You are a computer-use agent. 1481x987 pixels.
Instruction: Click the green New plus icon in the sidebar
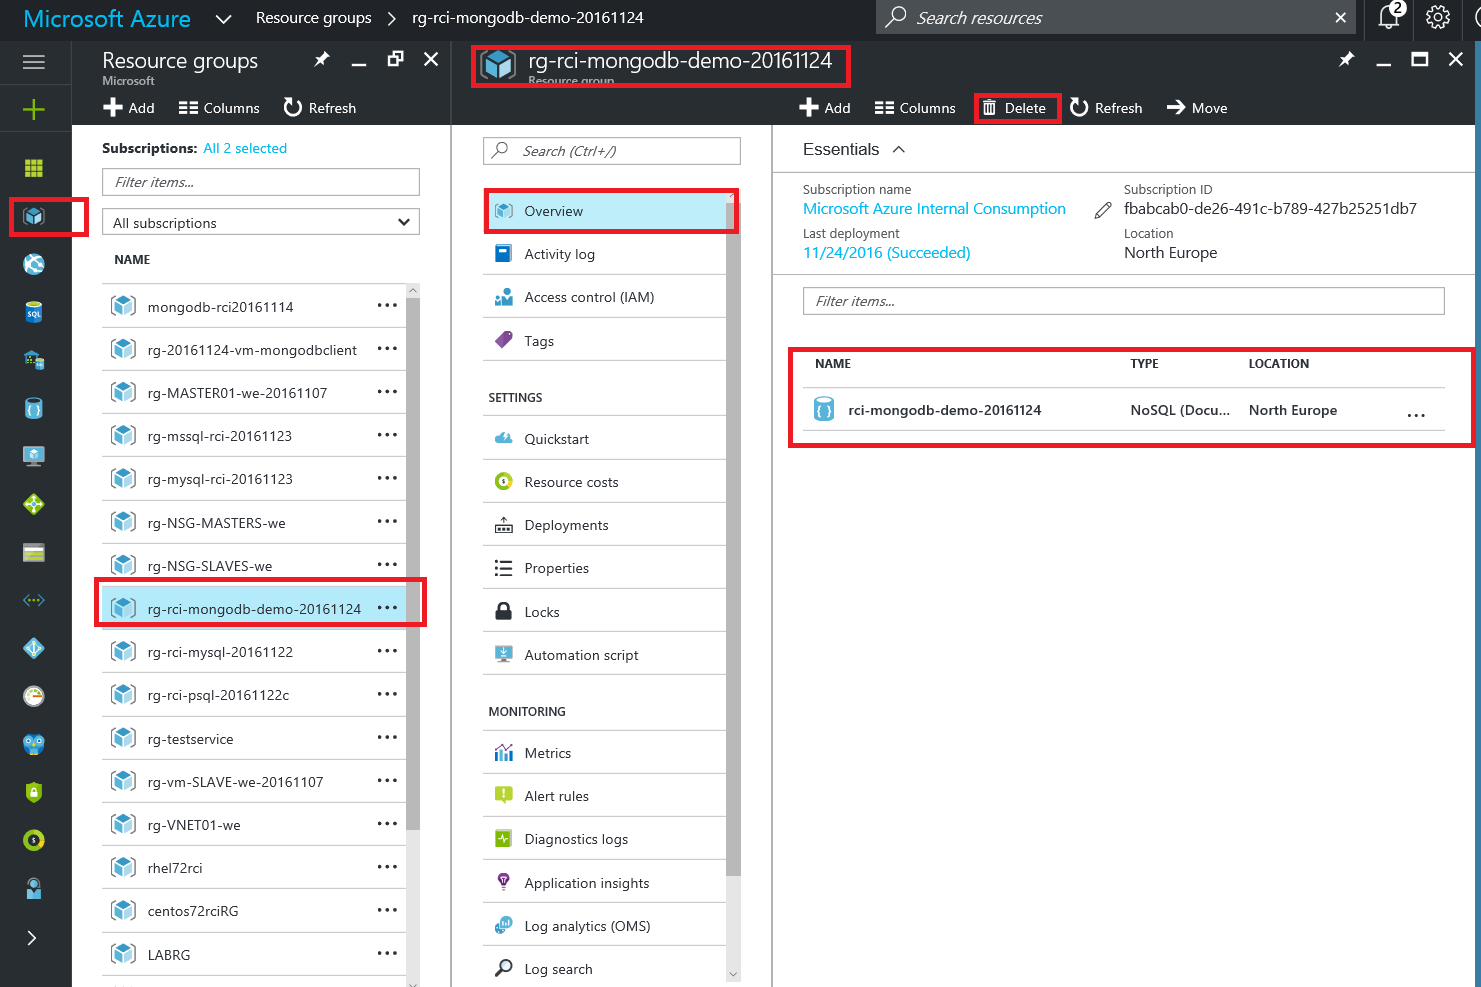[x=34, y=109]
